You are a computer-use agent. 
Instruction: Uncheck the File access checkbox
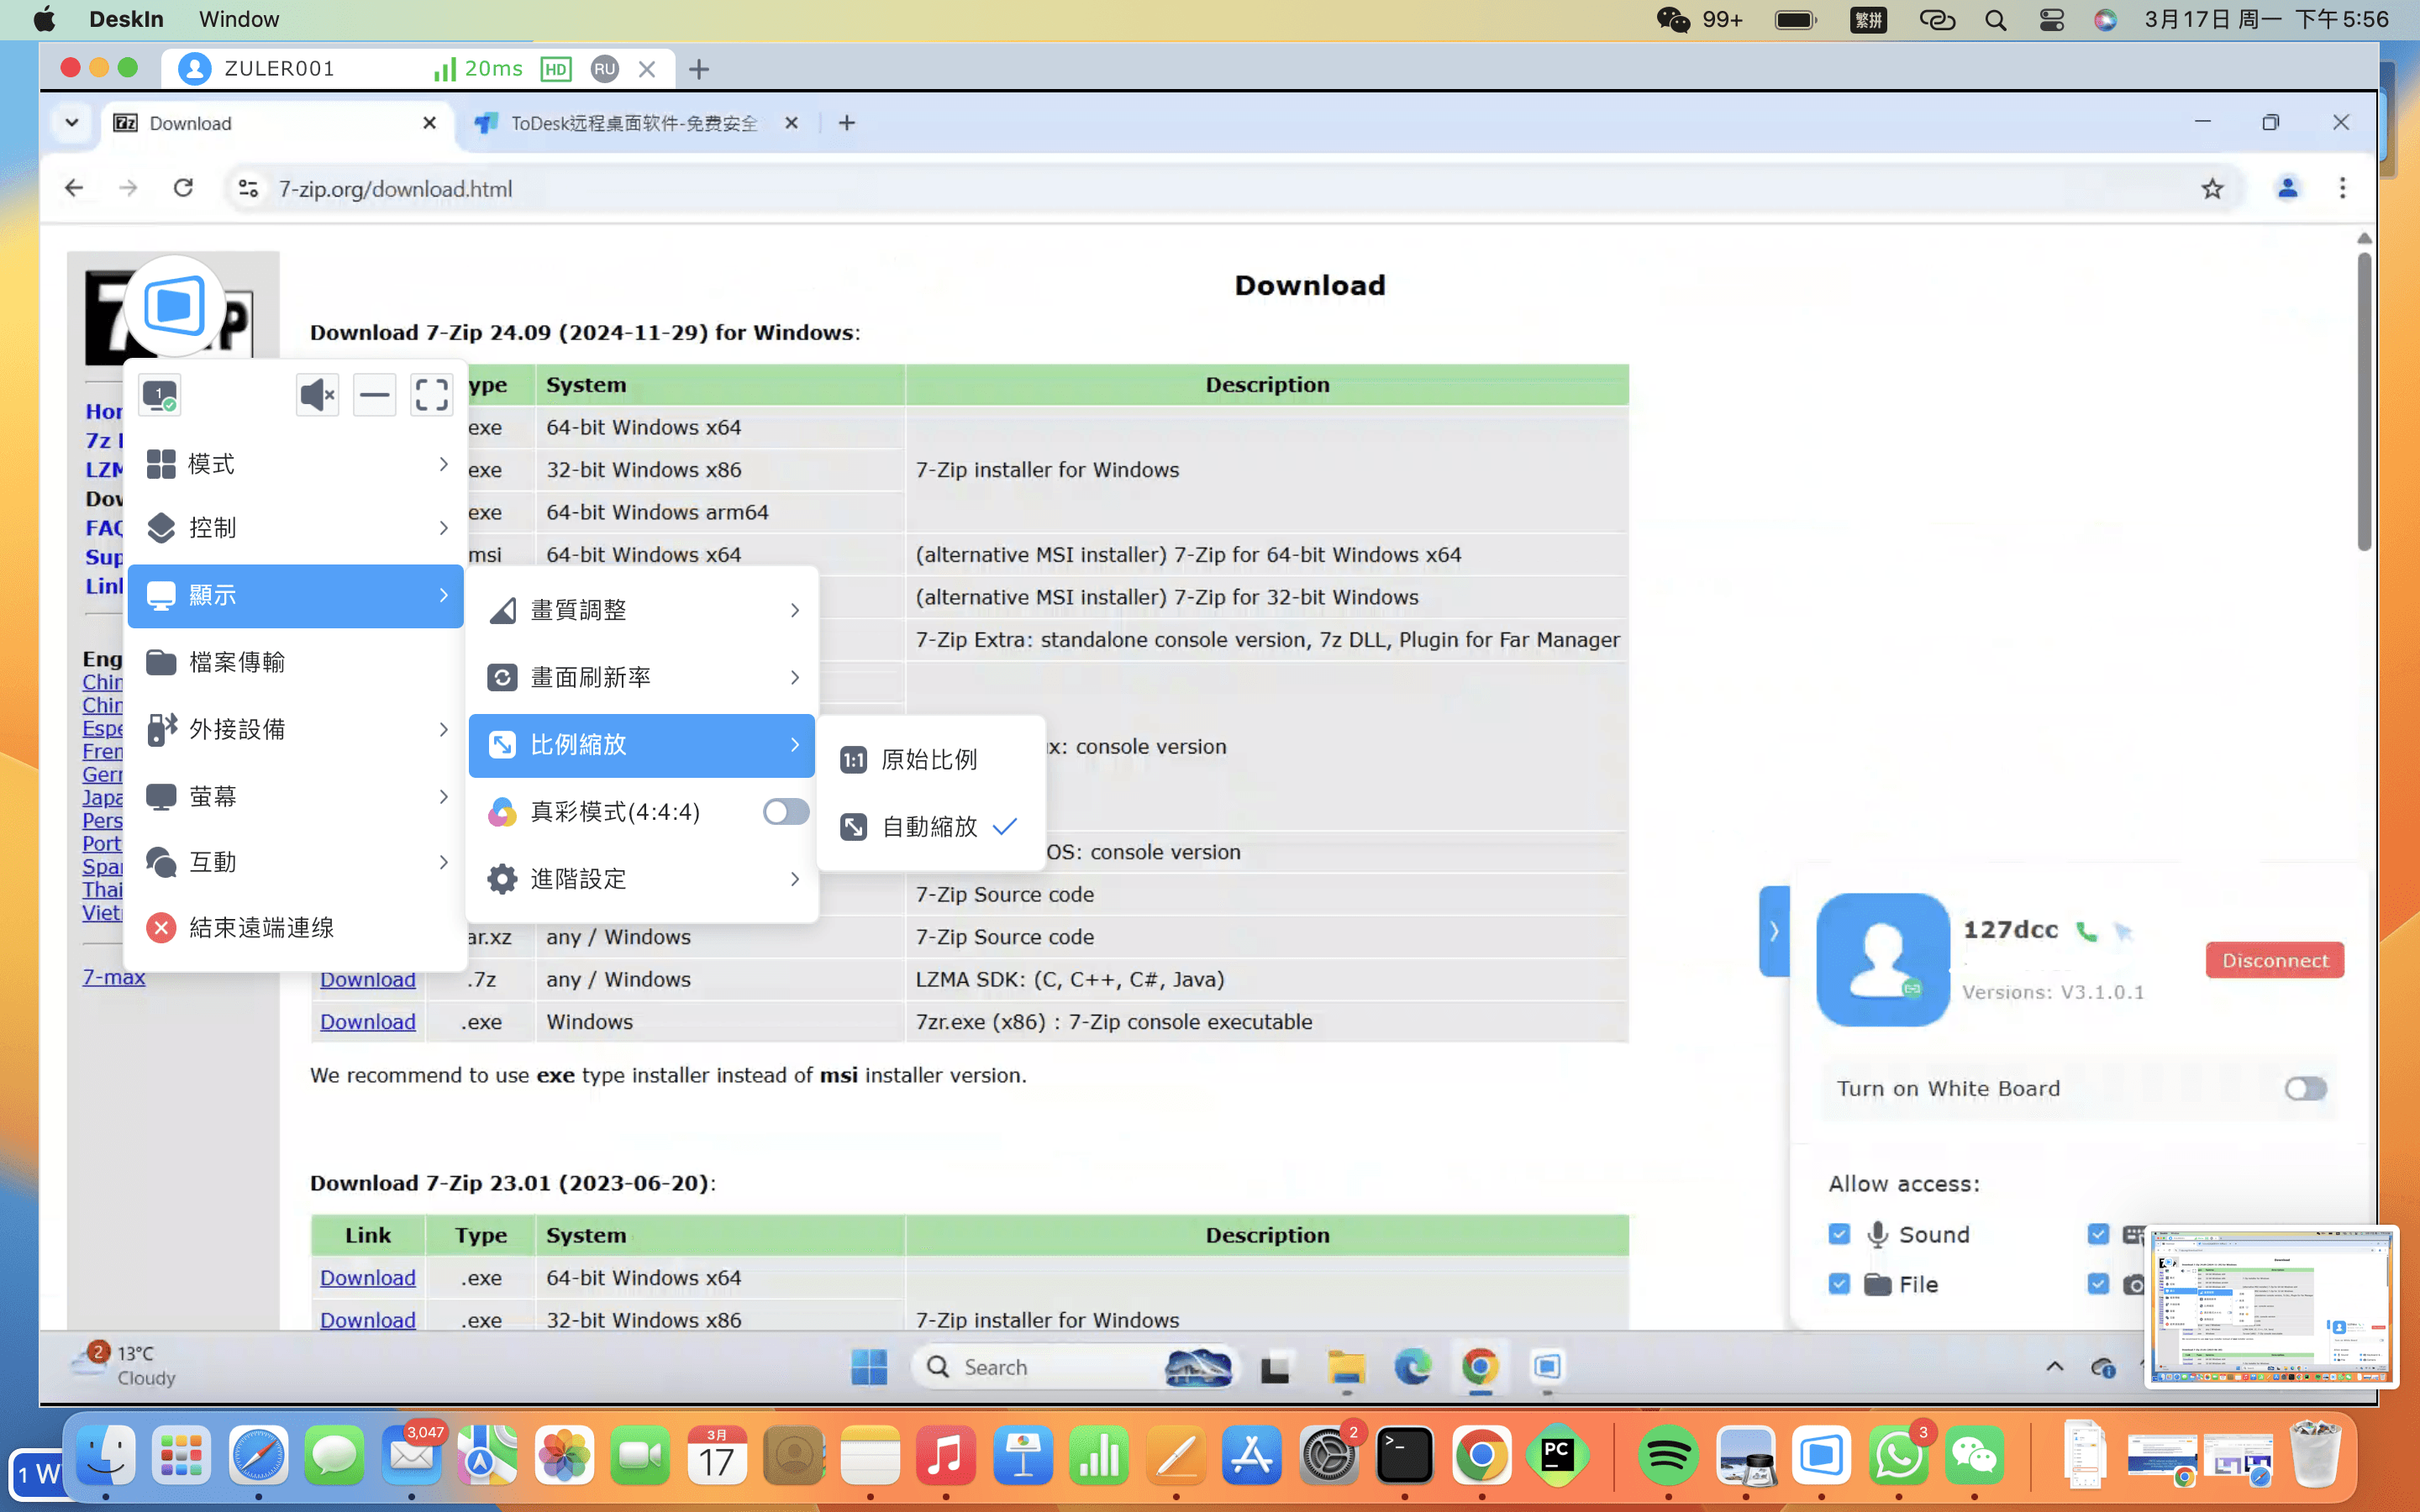click(x=1839, y=1284)
